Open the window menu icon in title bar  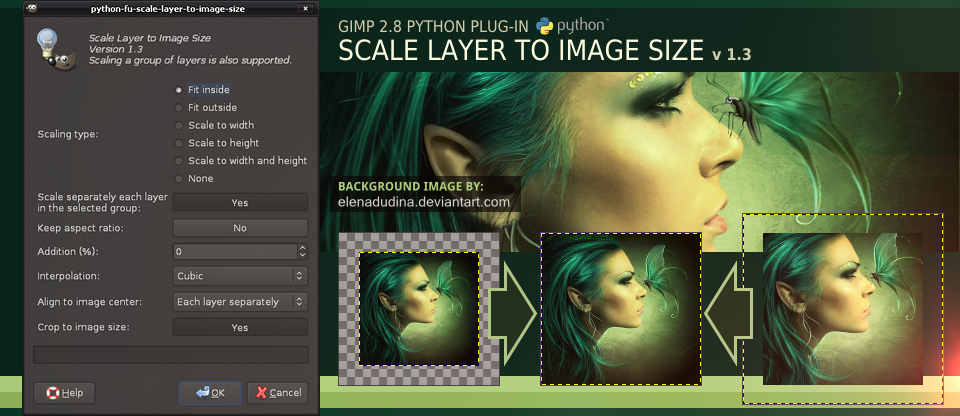click(x=32, y=8)
